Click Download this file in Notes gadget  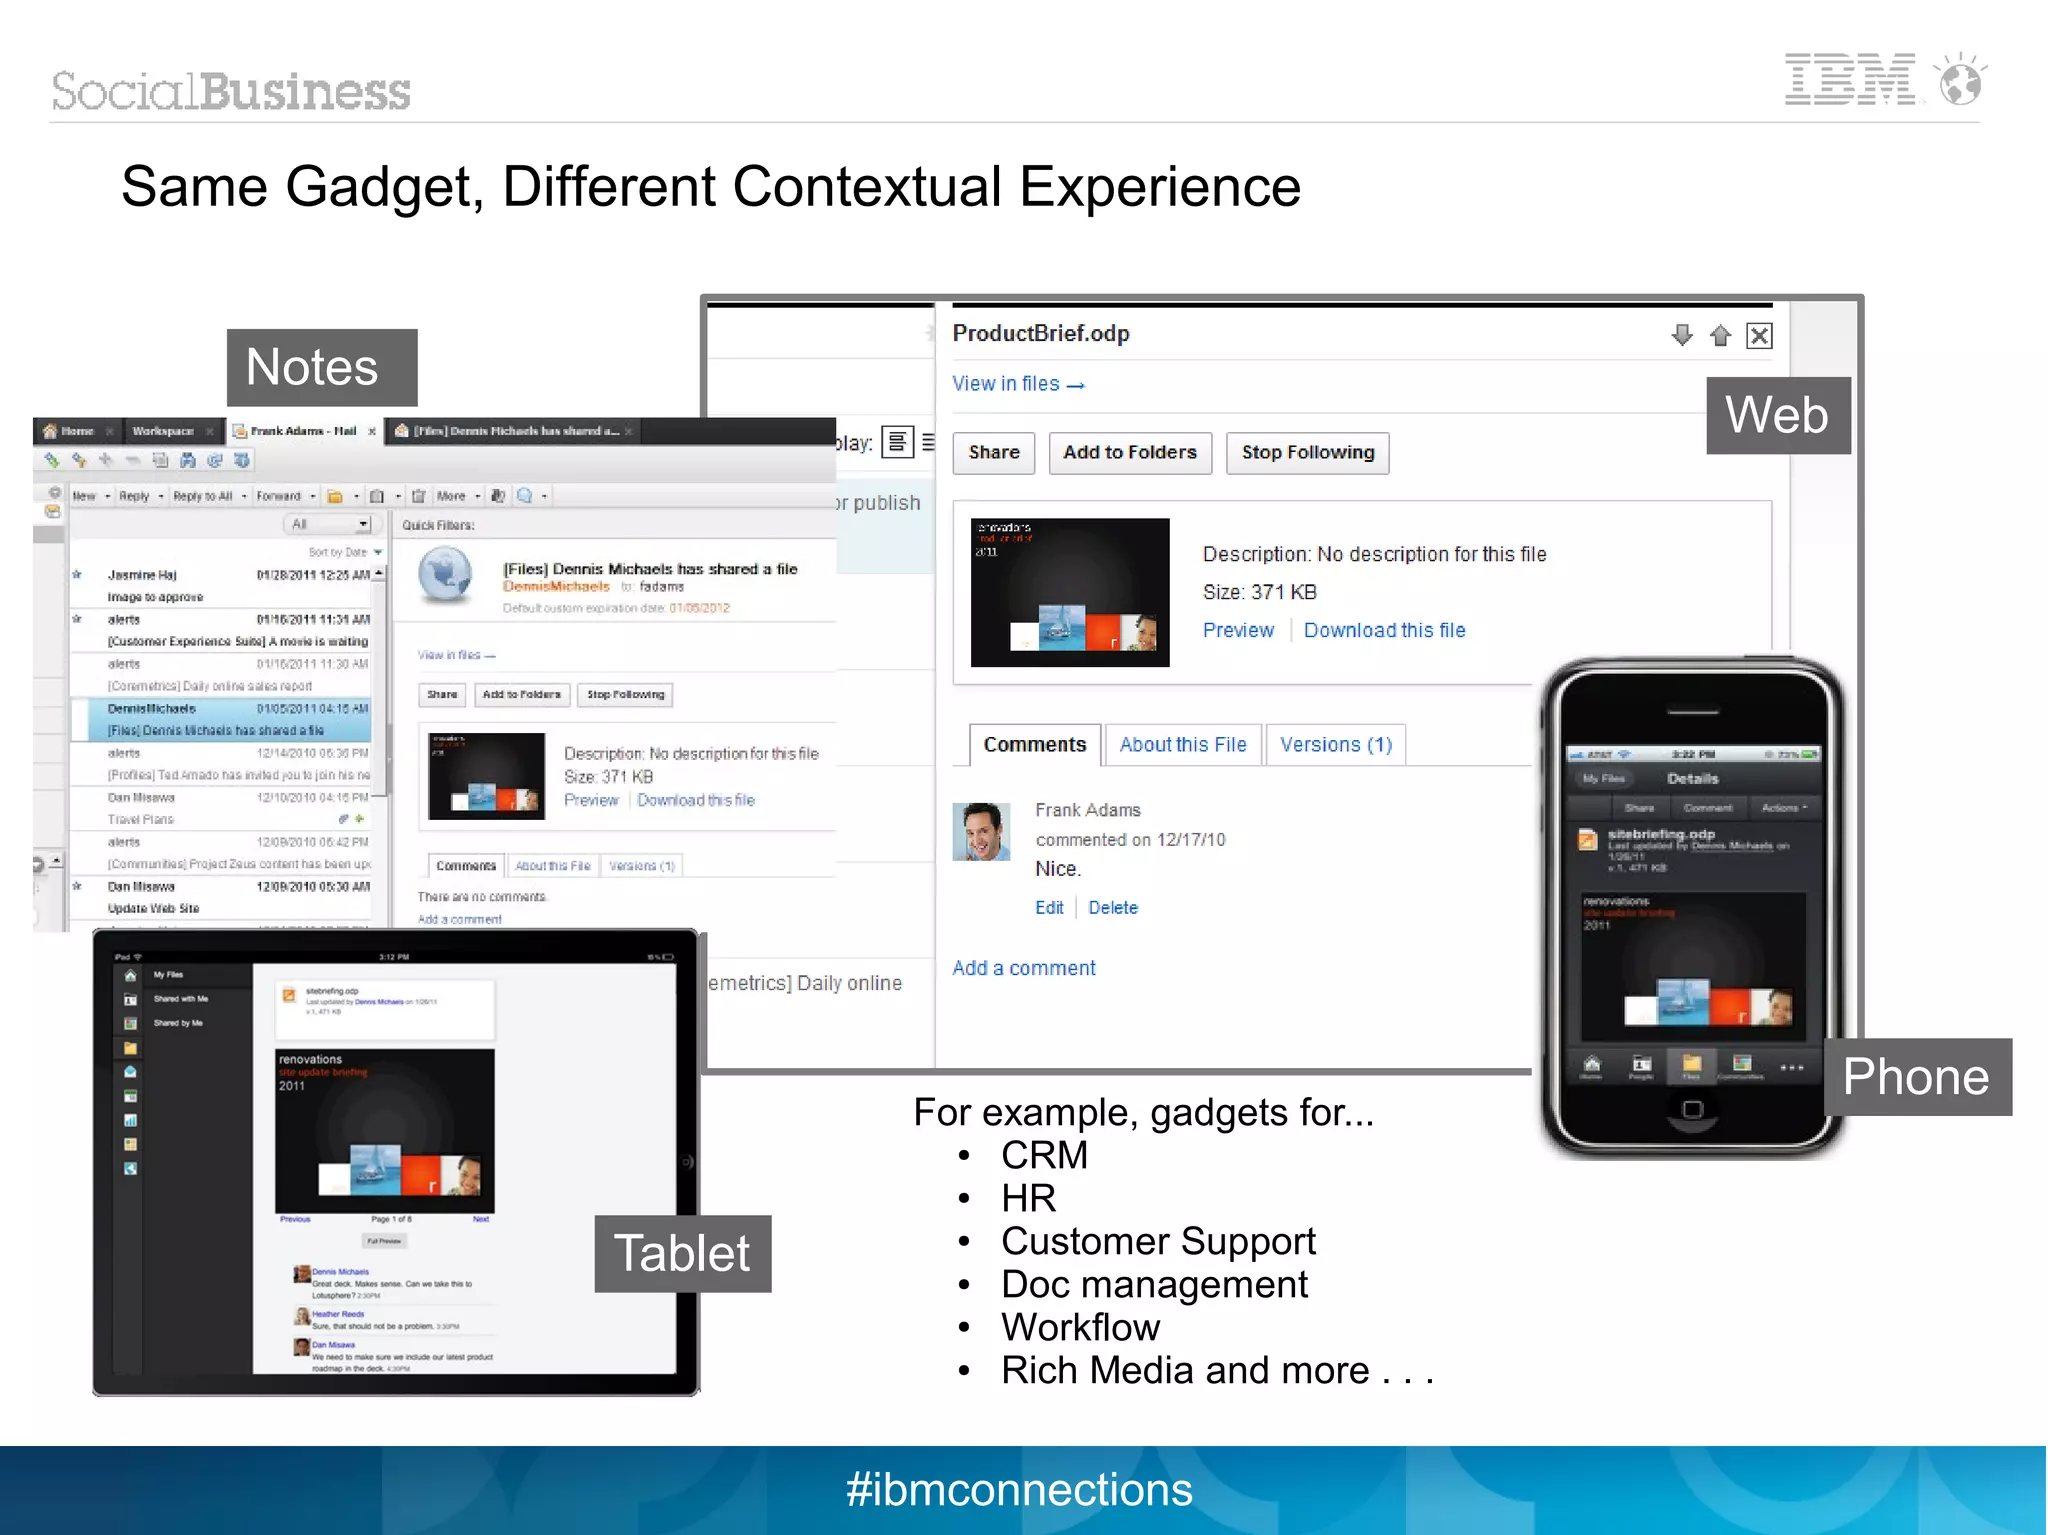(x=696, y=800)
